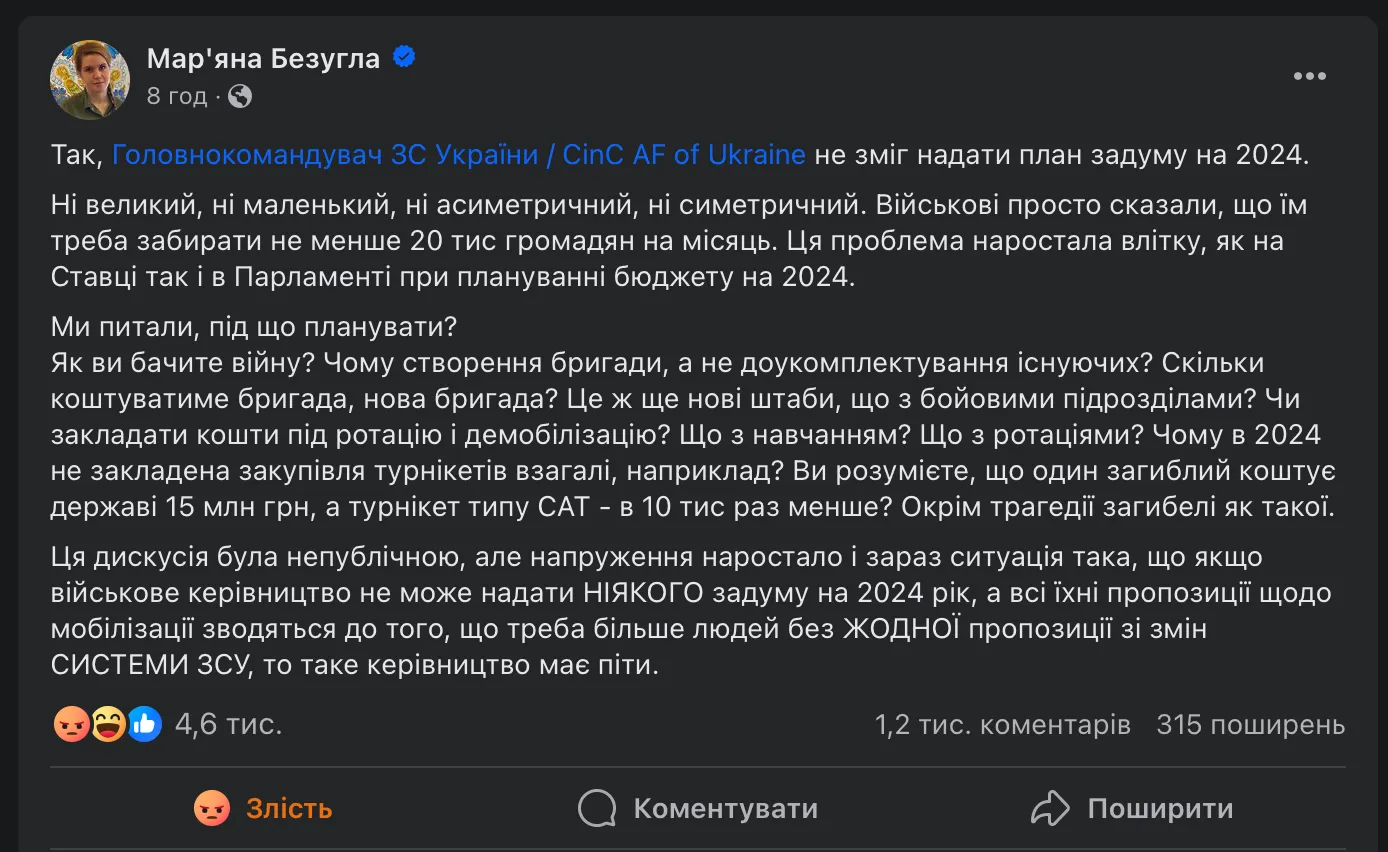View the 315 поширень shares list
Screen dimensions: 1388x852
tap(1250, 724)
